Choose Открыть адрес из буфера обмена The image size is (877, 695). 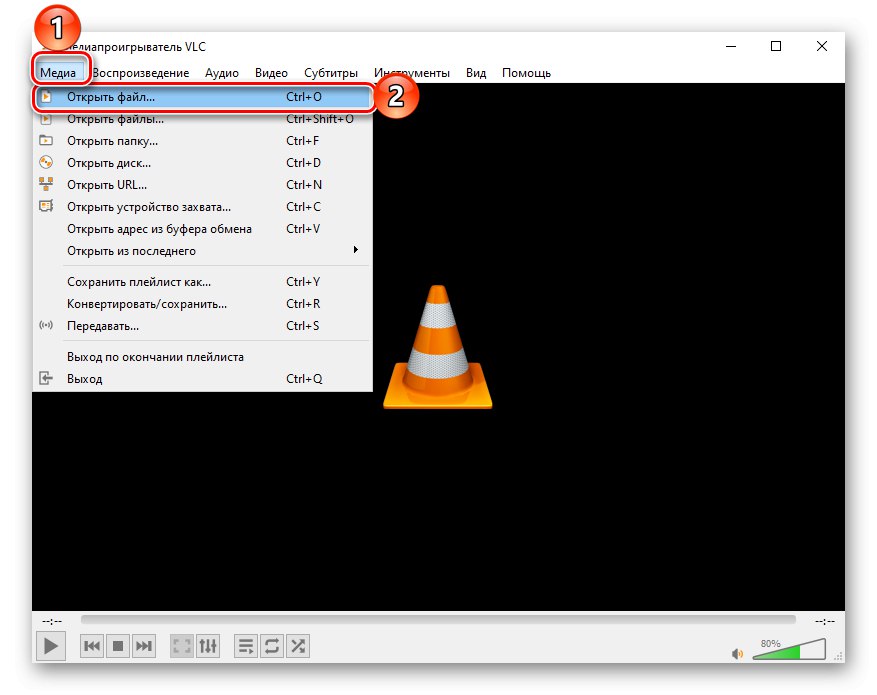(x=202, y=229)
